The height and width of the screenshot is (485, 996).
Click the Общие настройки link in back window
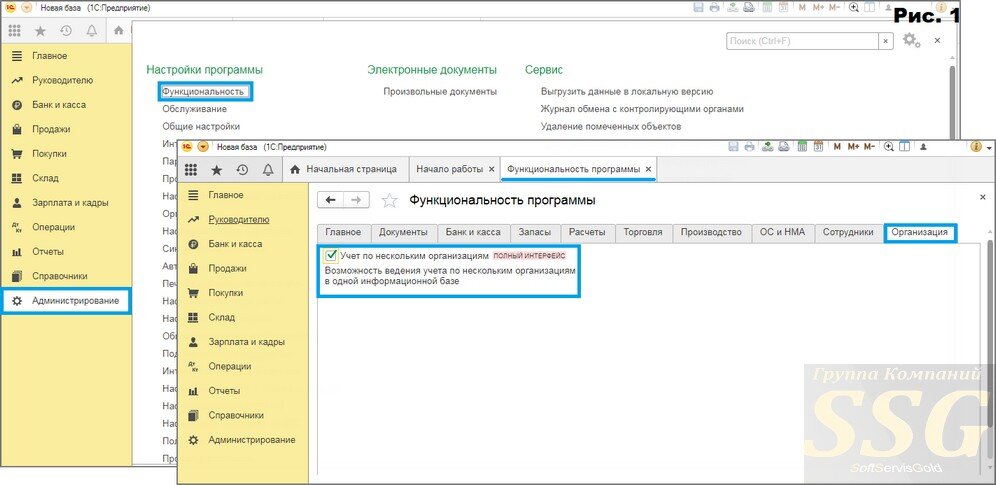click(201, 126)
